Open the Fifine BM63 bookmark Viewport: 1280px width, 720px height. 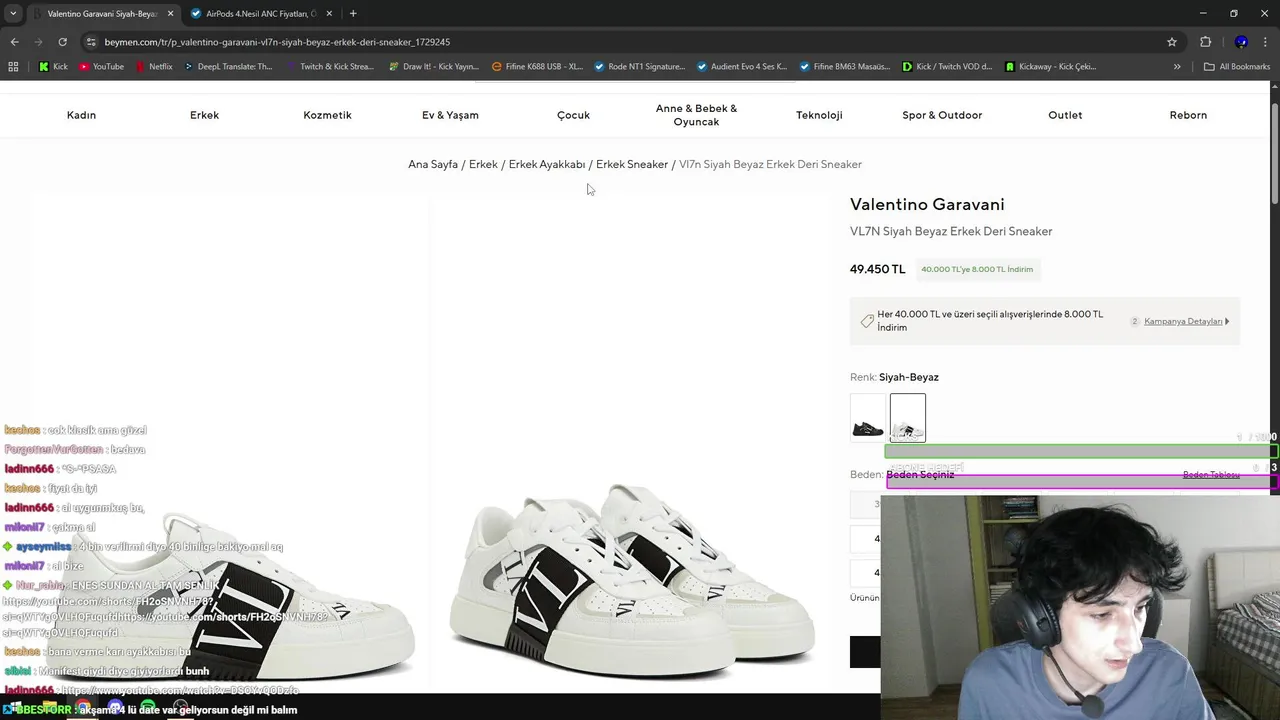point(844,67)
